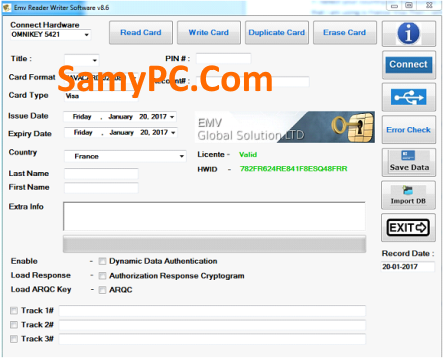Enable Dynamic Data Authentication checkbox
The width and height of the screenshot is (446, 361).
[102, 261]
